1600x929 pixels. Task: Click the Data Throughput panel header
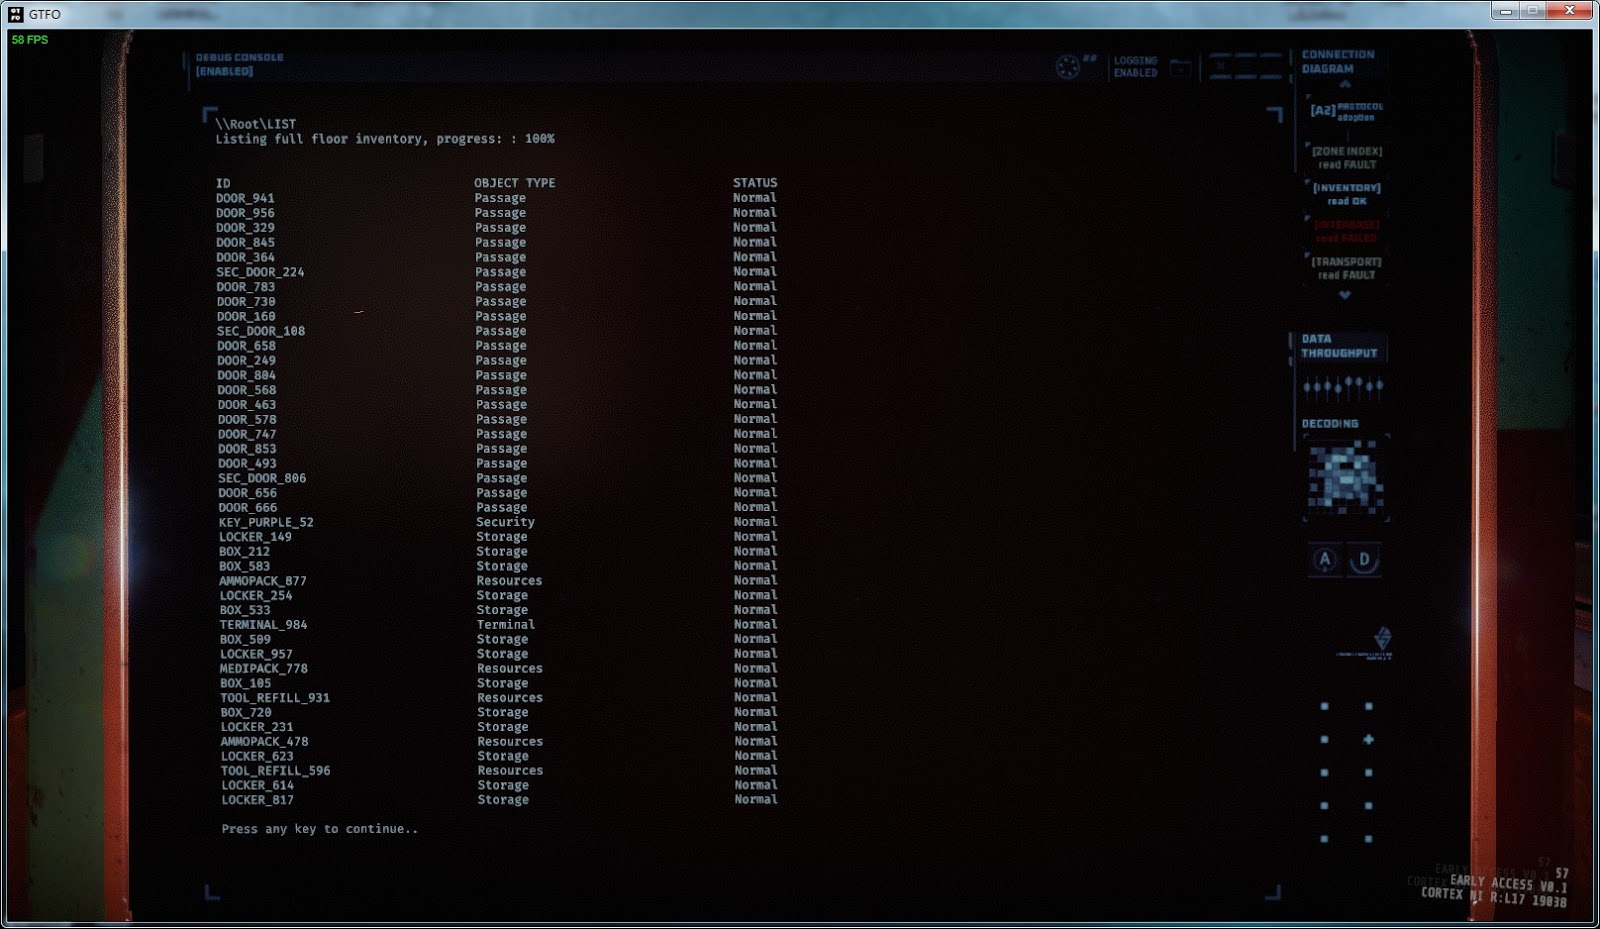pos(1339,346)
